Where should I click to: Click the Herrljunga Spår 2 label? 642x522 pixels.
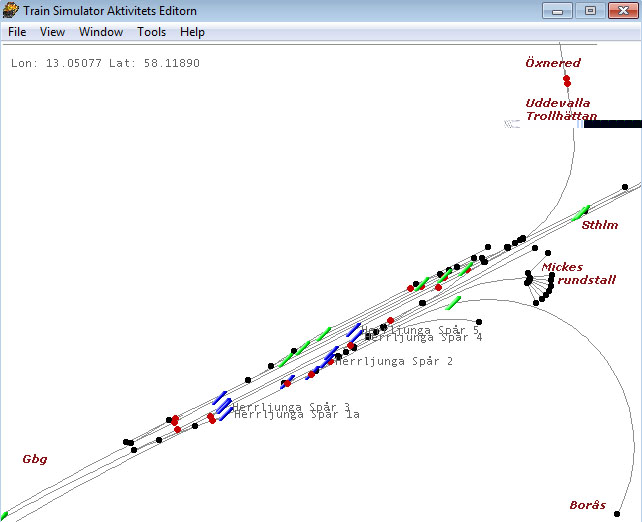394,361
